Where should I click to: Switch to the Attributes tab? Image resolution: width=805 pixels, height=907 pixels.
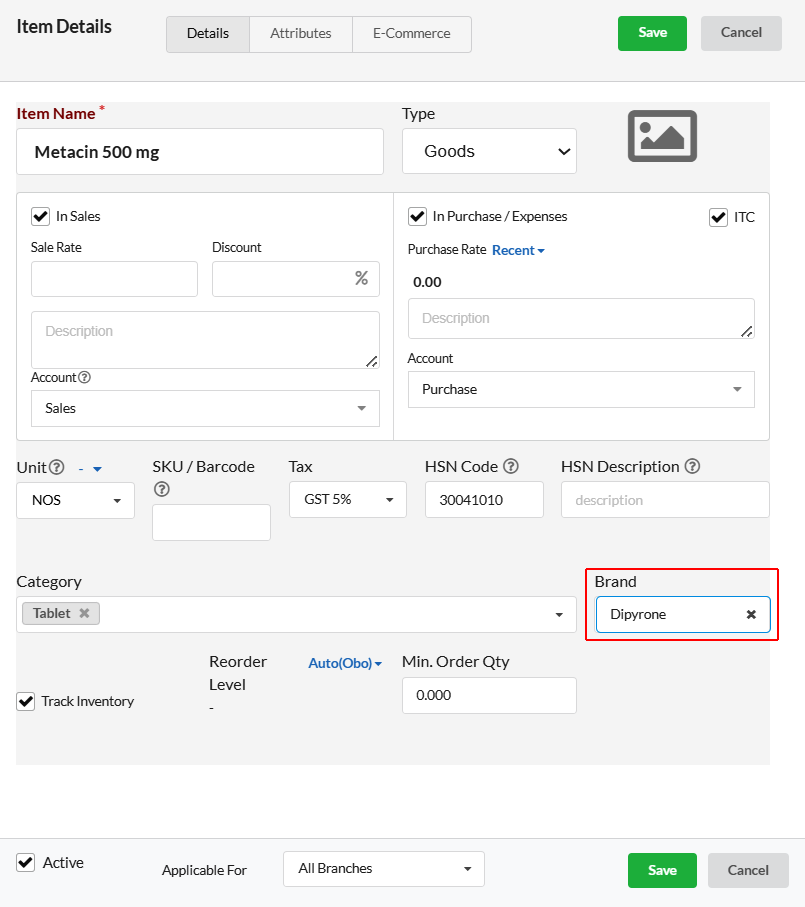[x=301, y=34]
